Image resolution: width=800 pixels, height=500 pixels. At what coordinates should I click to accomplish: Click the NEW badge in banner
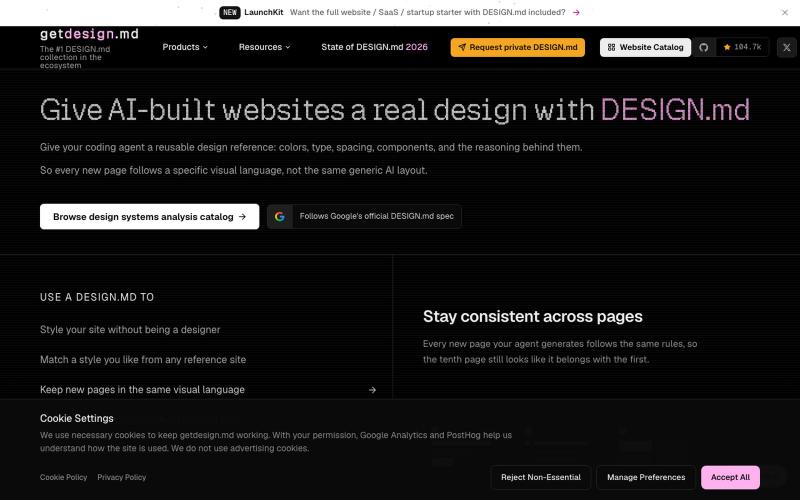(230, 12)
